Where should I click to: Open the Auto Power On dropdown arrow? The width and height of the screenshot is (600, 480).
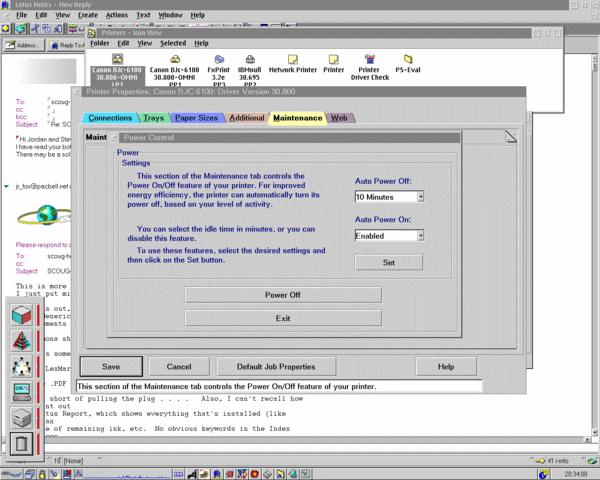coord(421,235)
